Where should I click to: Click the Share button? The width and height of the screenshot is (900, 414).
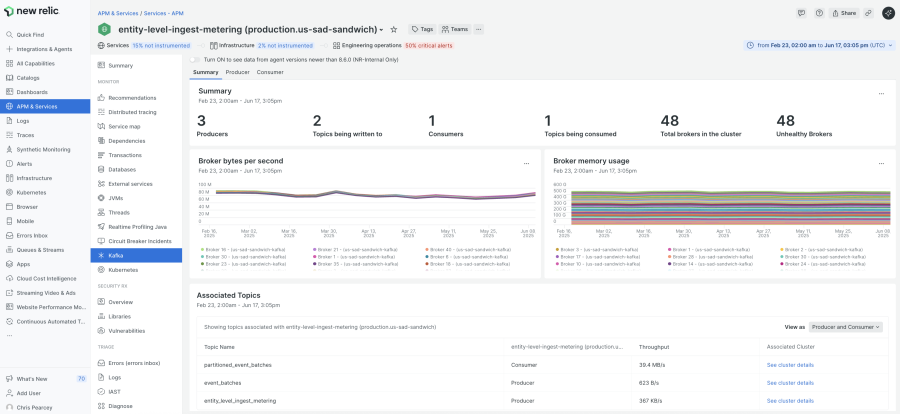844,13
